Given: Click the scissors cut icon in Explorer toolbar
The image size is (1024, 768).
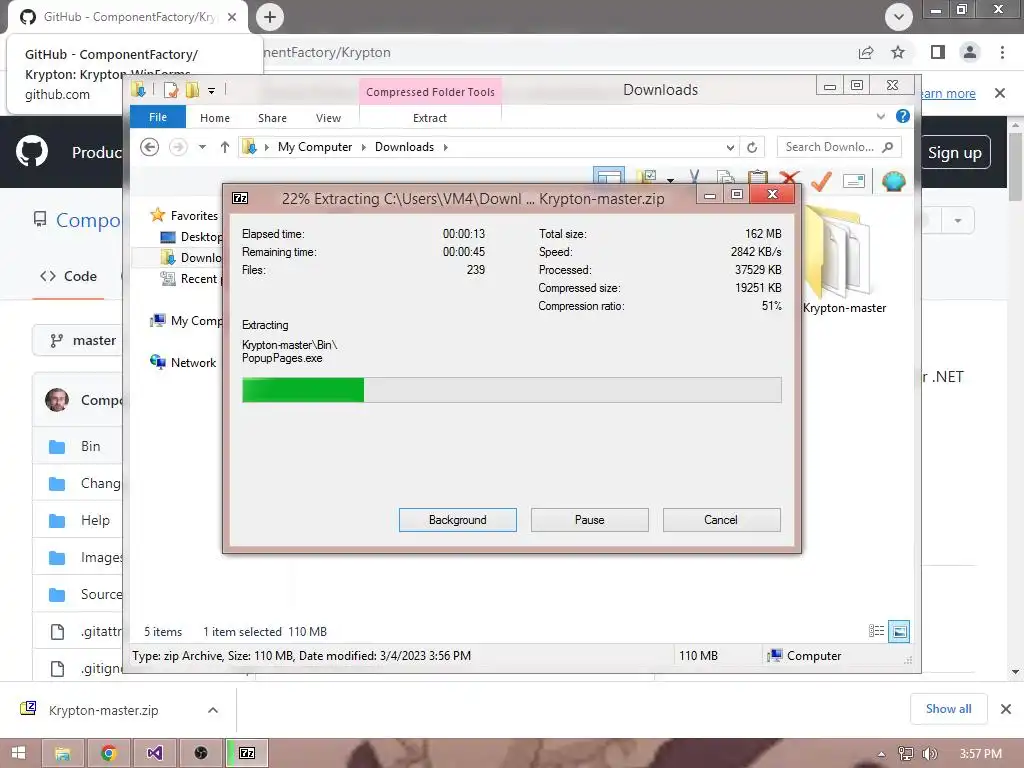Looking at the screenshot, I should pyautogui.click(x=694, y=177).
